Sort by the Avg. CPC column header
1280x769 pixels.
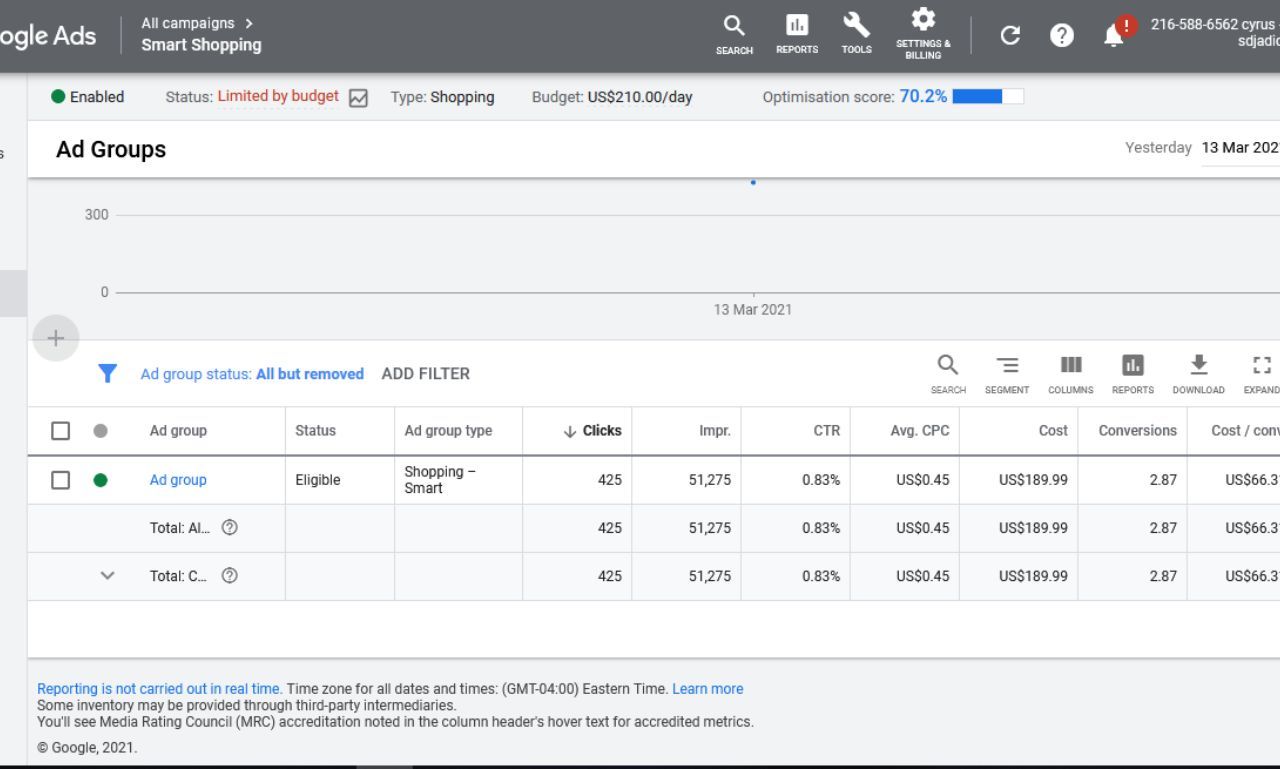pos(919,431)
